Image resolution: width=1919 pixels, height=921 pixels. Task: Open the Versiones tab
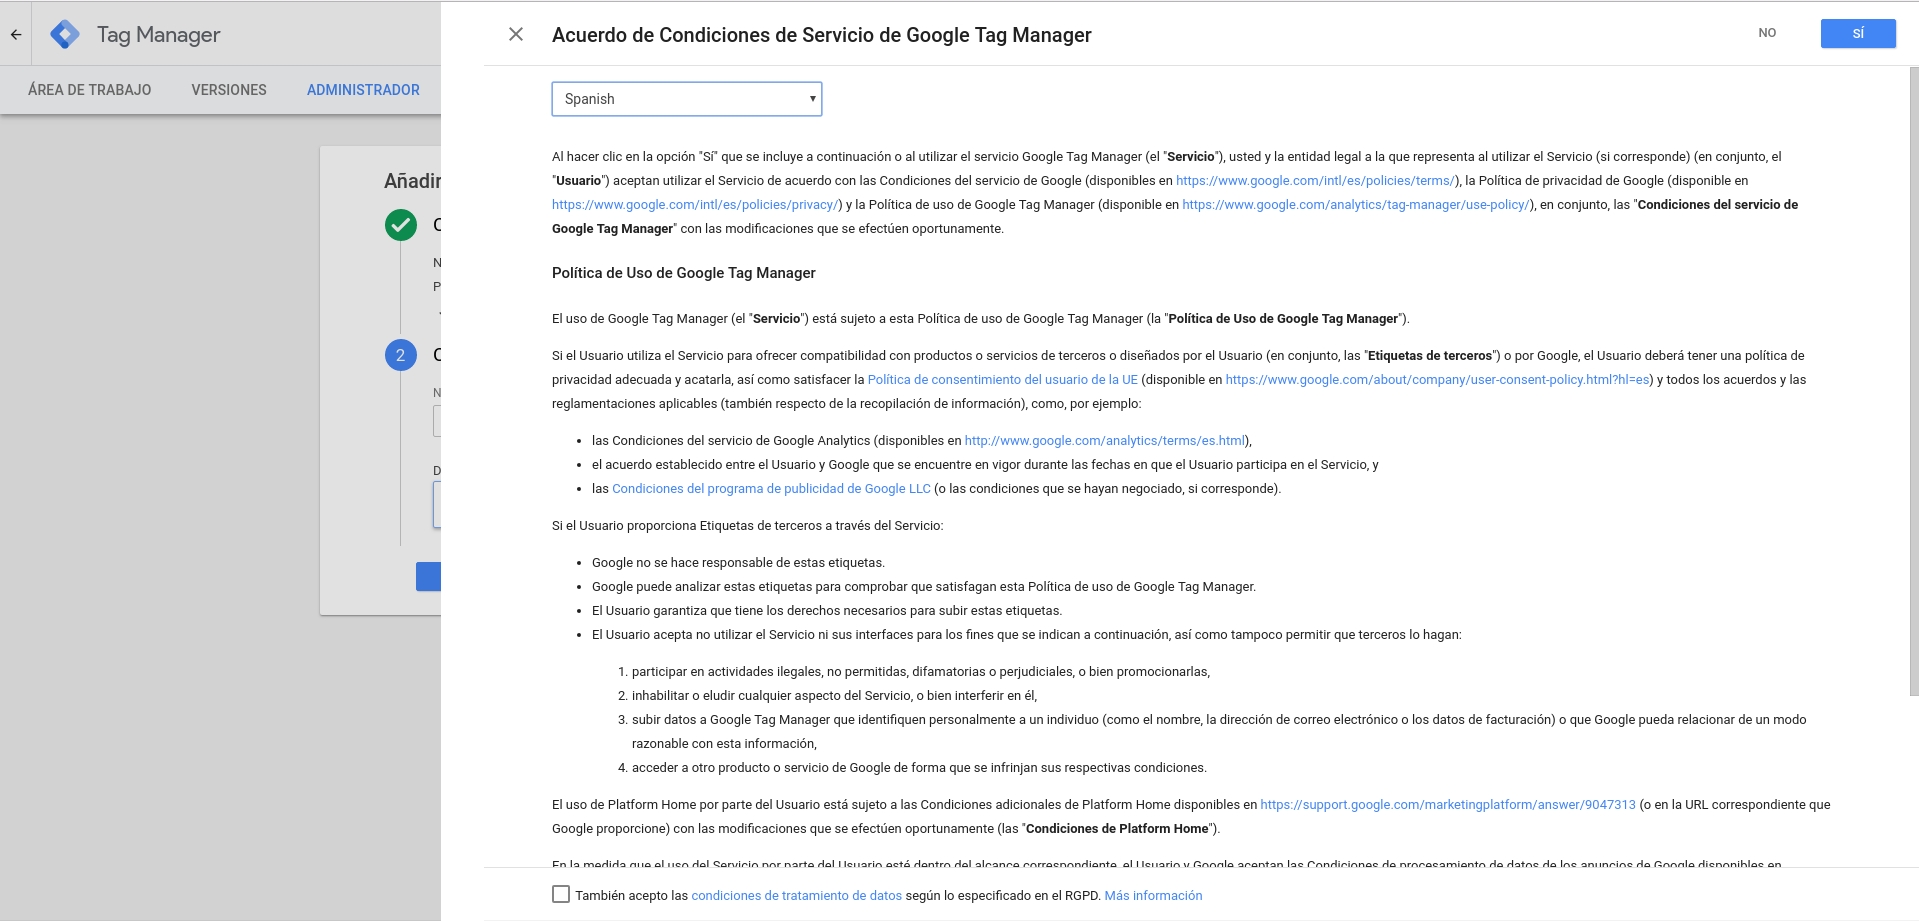[x=229, y=90]
